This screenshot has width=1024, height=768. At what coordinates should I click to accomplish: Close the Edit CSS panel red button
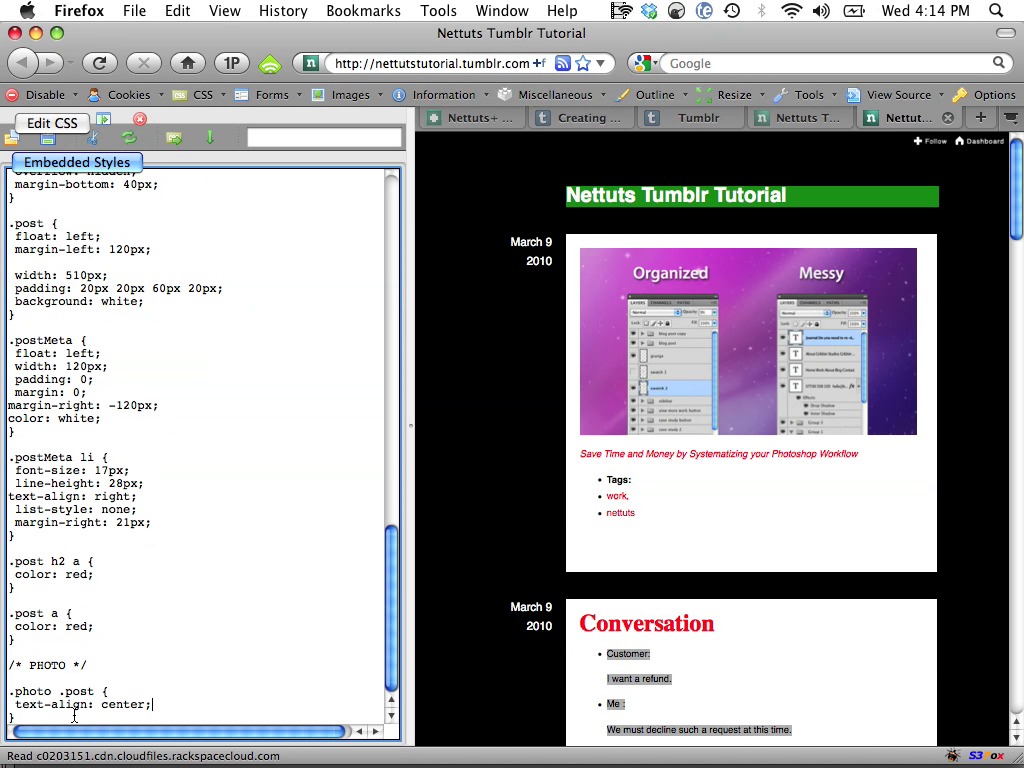pyautogui.click(x=140, y=119)
